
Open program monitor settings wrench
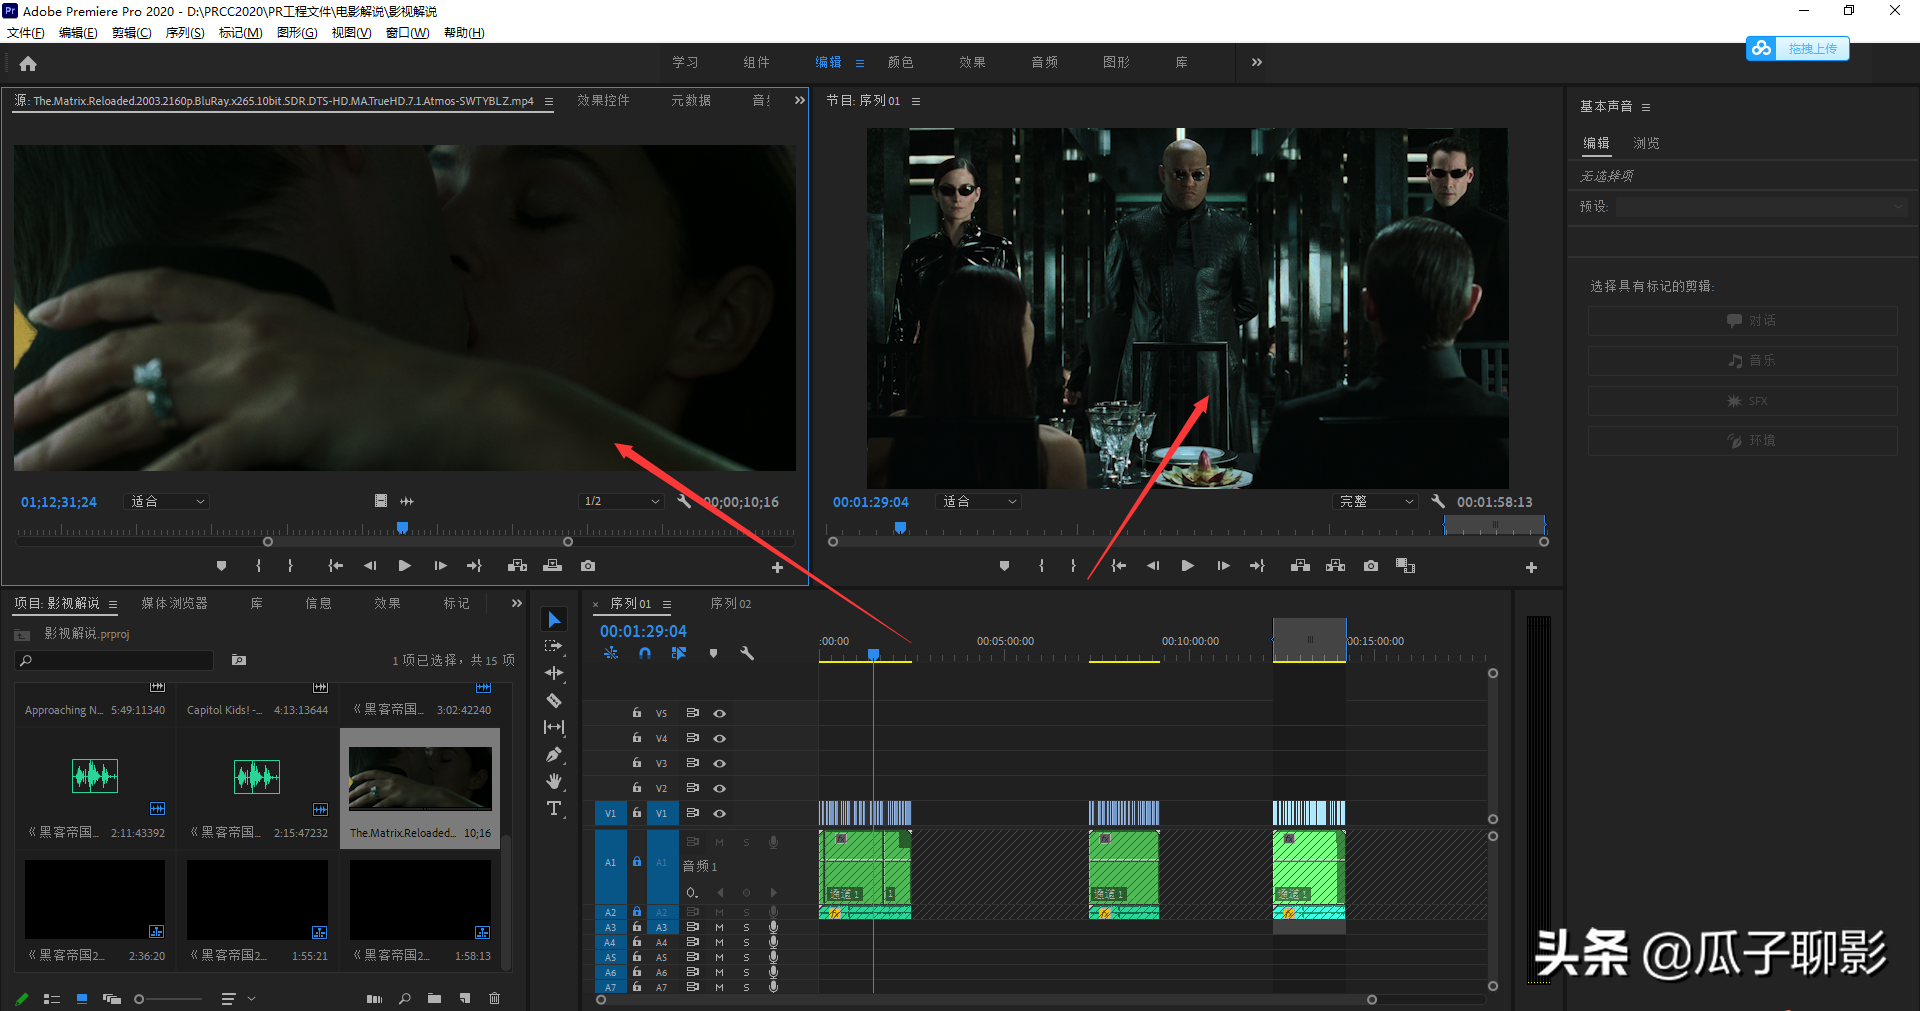pos(1438,501)
